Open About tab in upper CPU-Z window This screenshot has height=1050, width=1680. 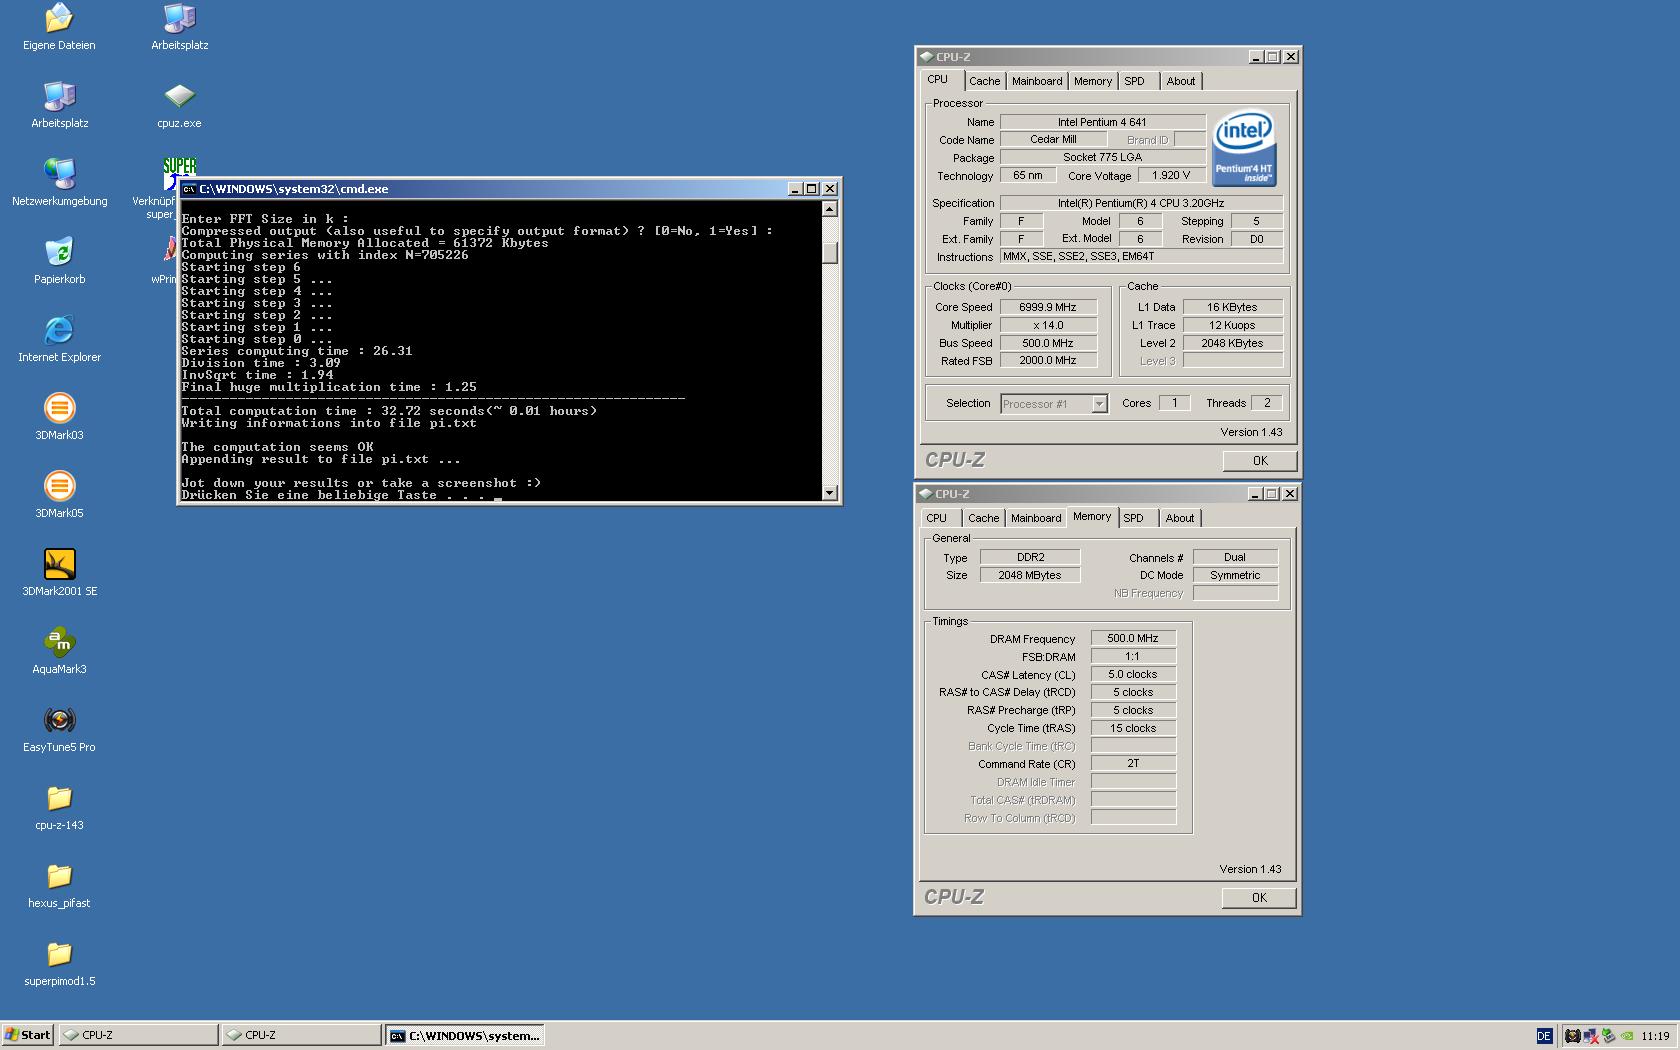1181,81
